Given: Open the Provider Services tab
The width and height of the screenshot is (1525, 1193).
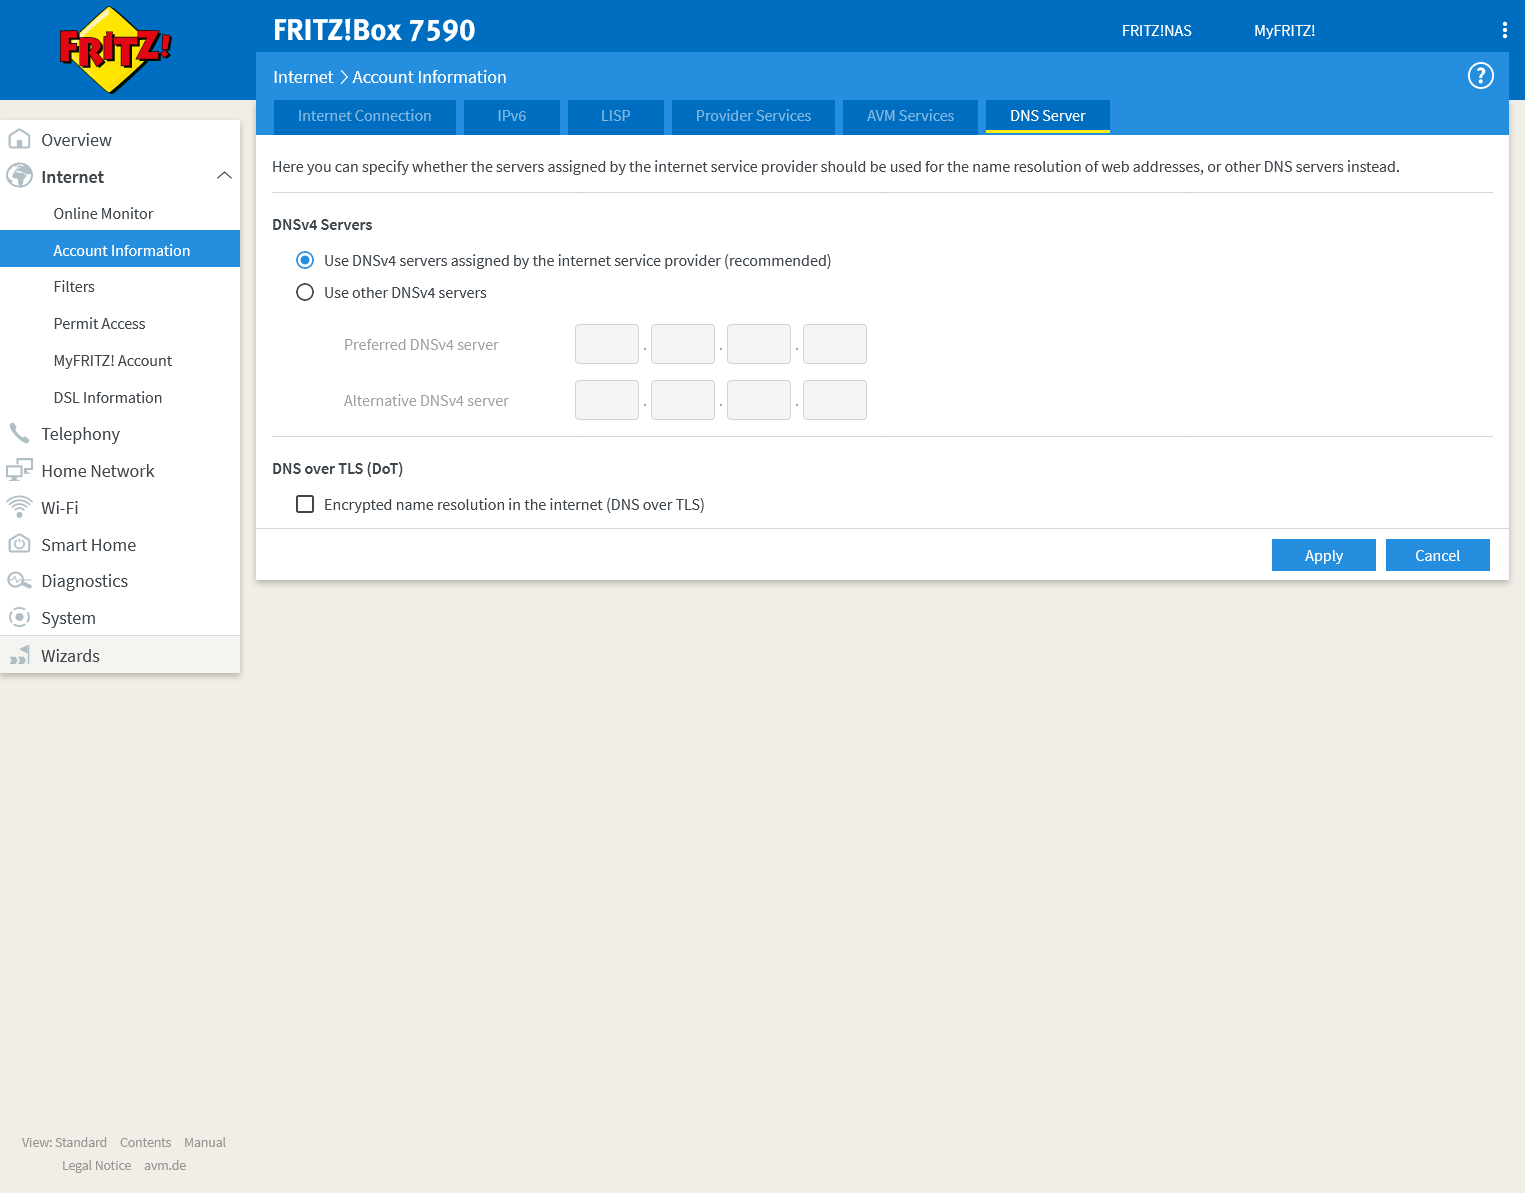Looking at the screenshot, I should [x=753, y=116].
